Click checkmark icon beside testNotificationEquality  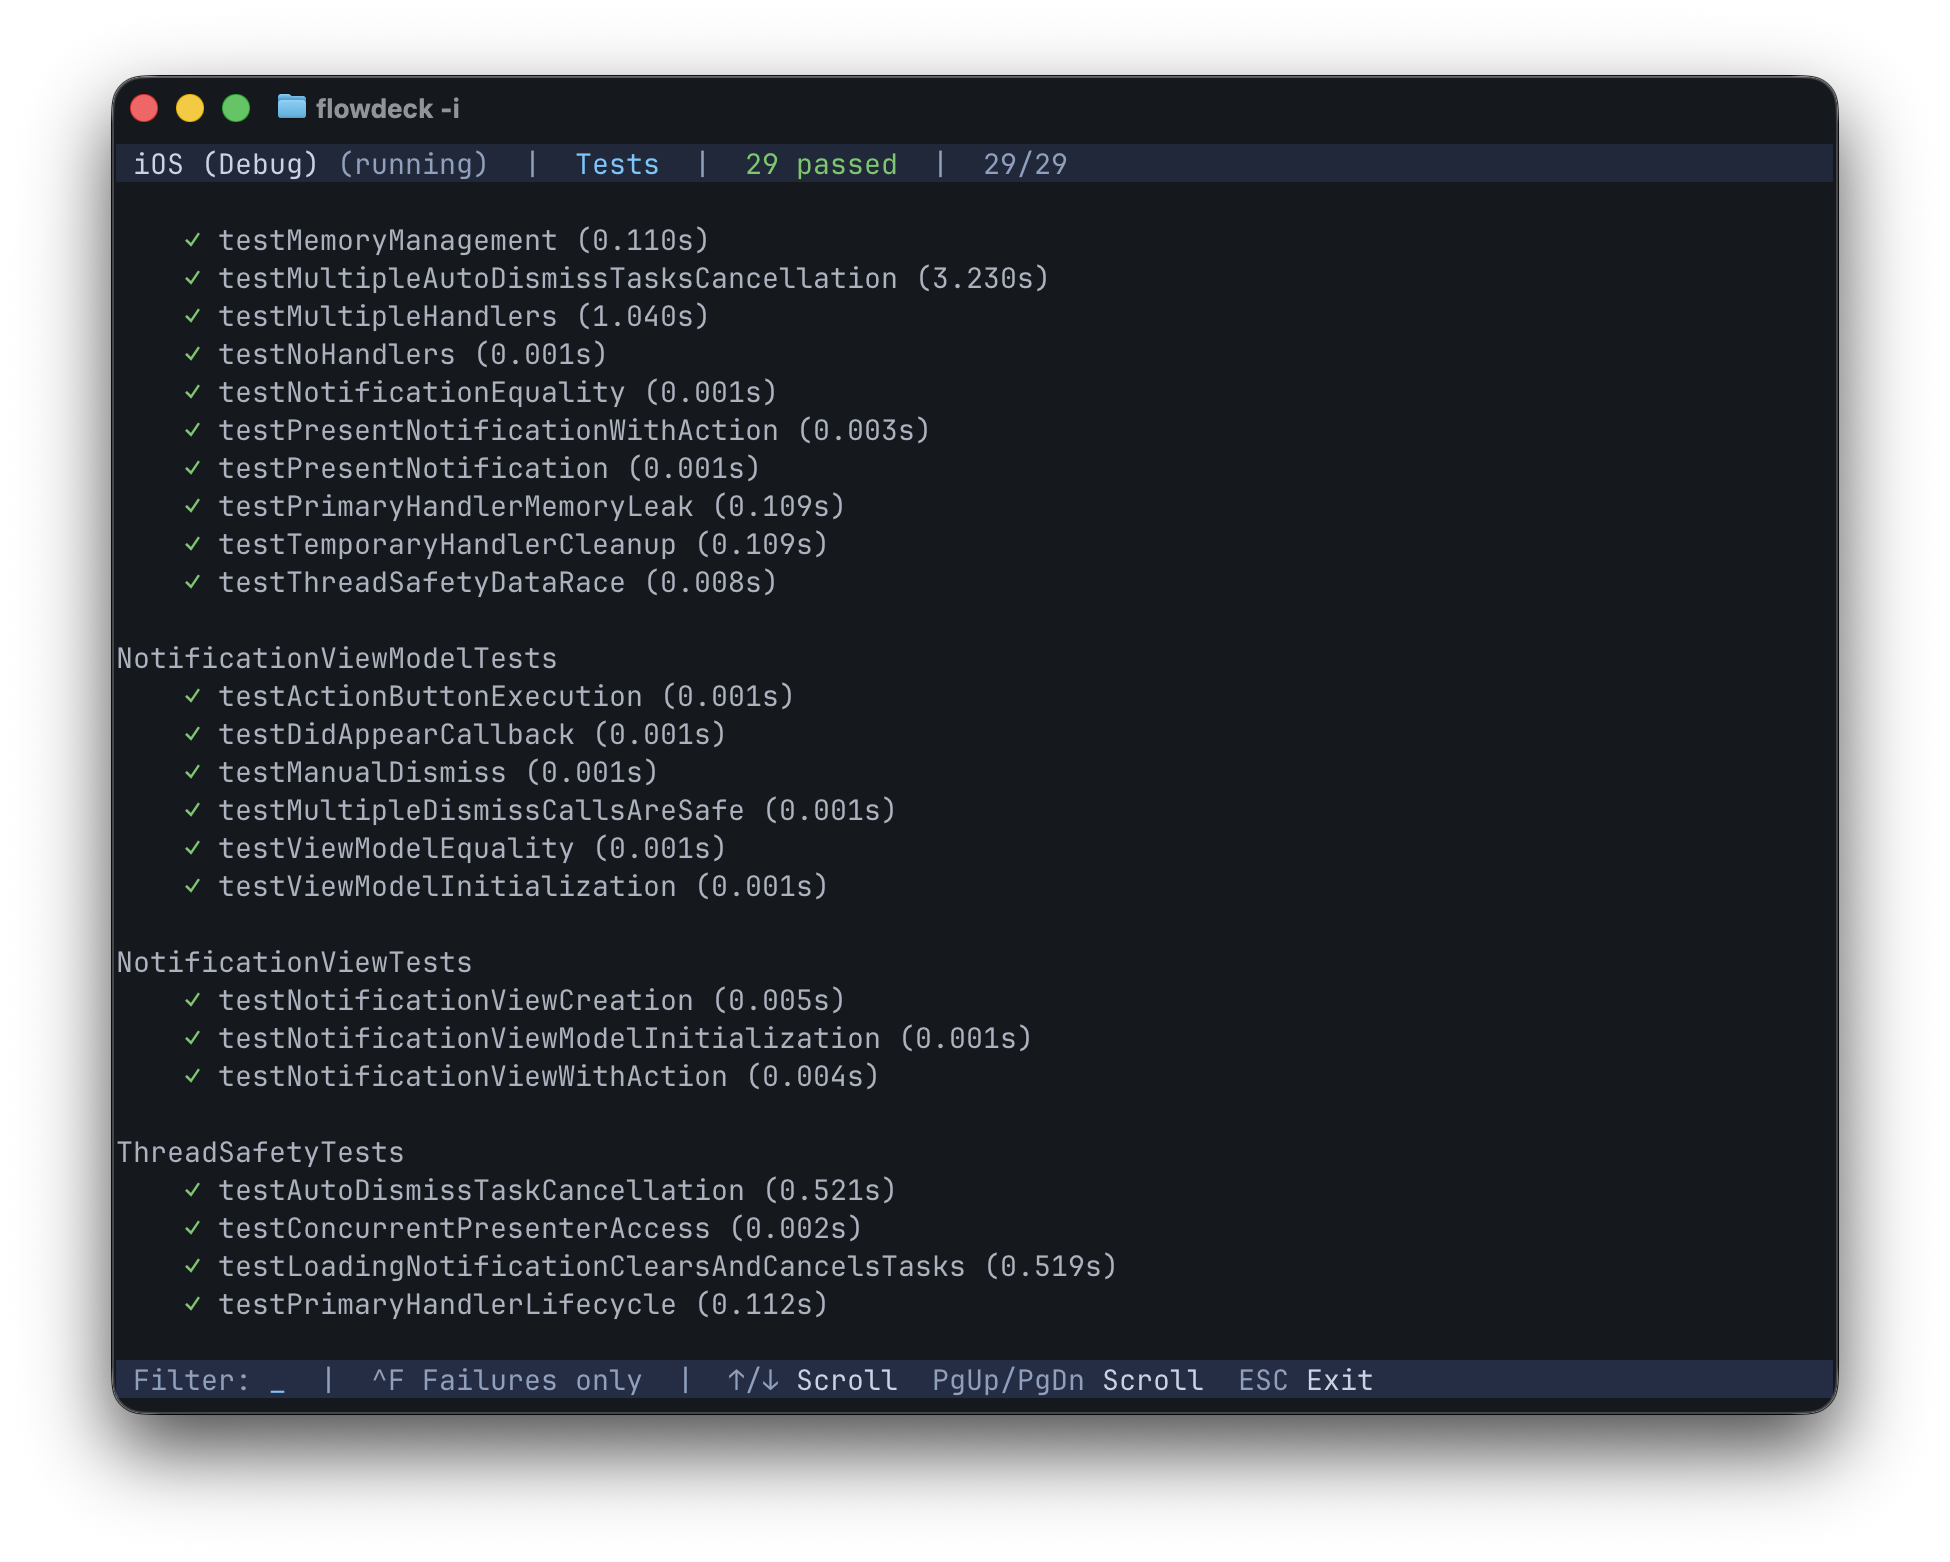(x=193, y=392)
